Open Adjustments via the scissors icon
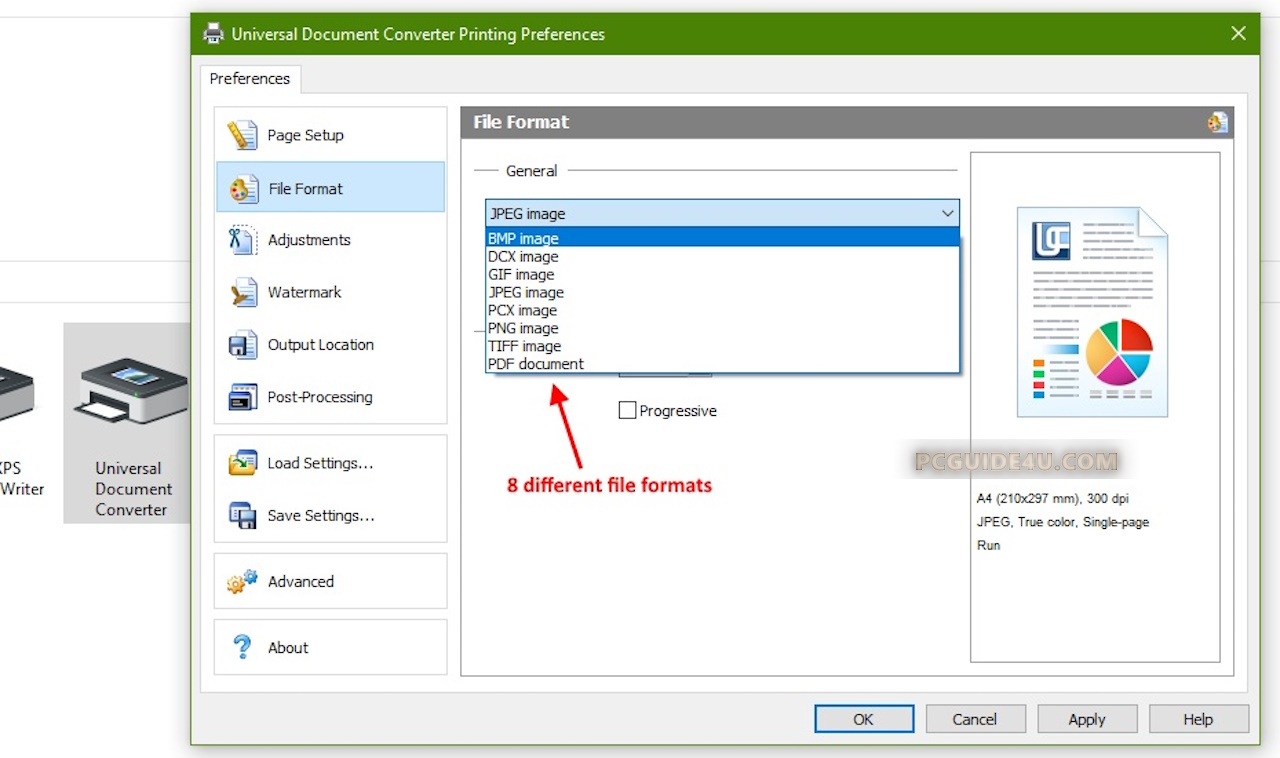 (242, 240)
